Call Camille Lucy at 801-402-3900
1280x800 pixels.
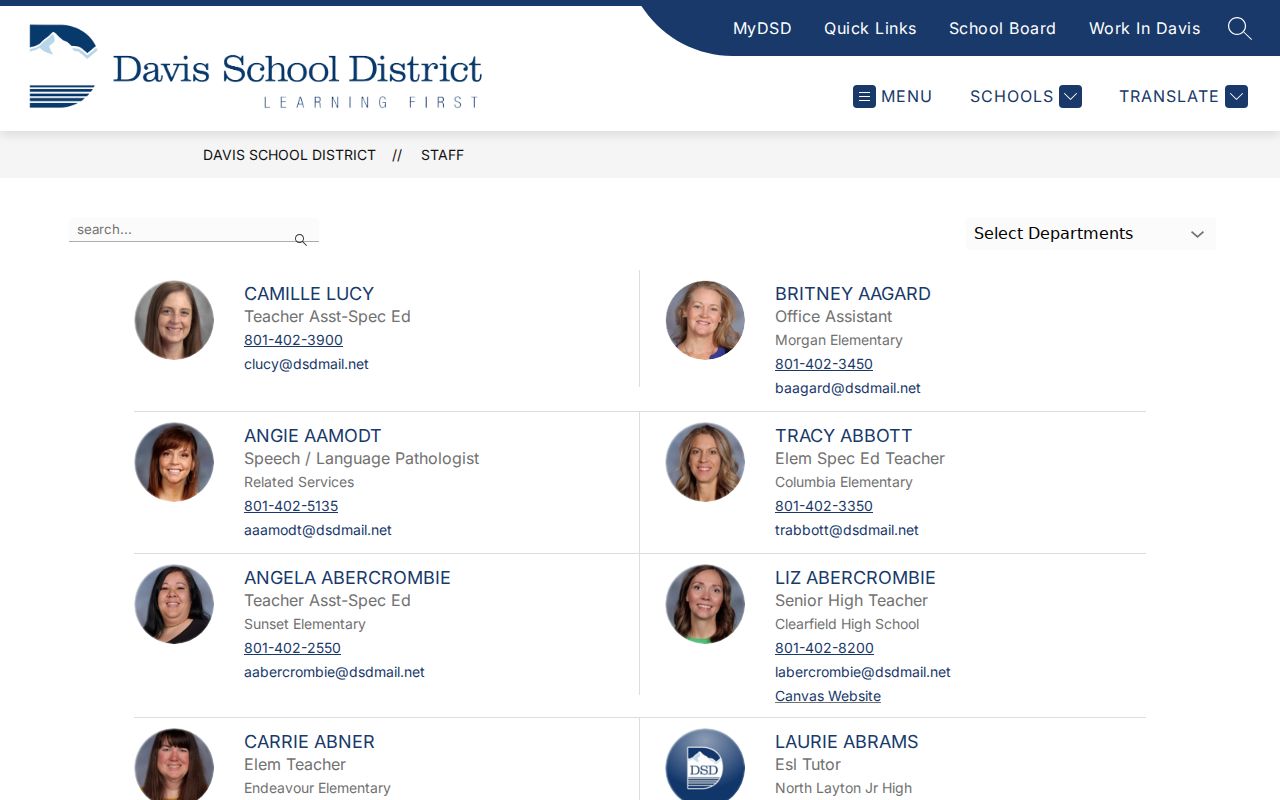(x=293, y=340)
